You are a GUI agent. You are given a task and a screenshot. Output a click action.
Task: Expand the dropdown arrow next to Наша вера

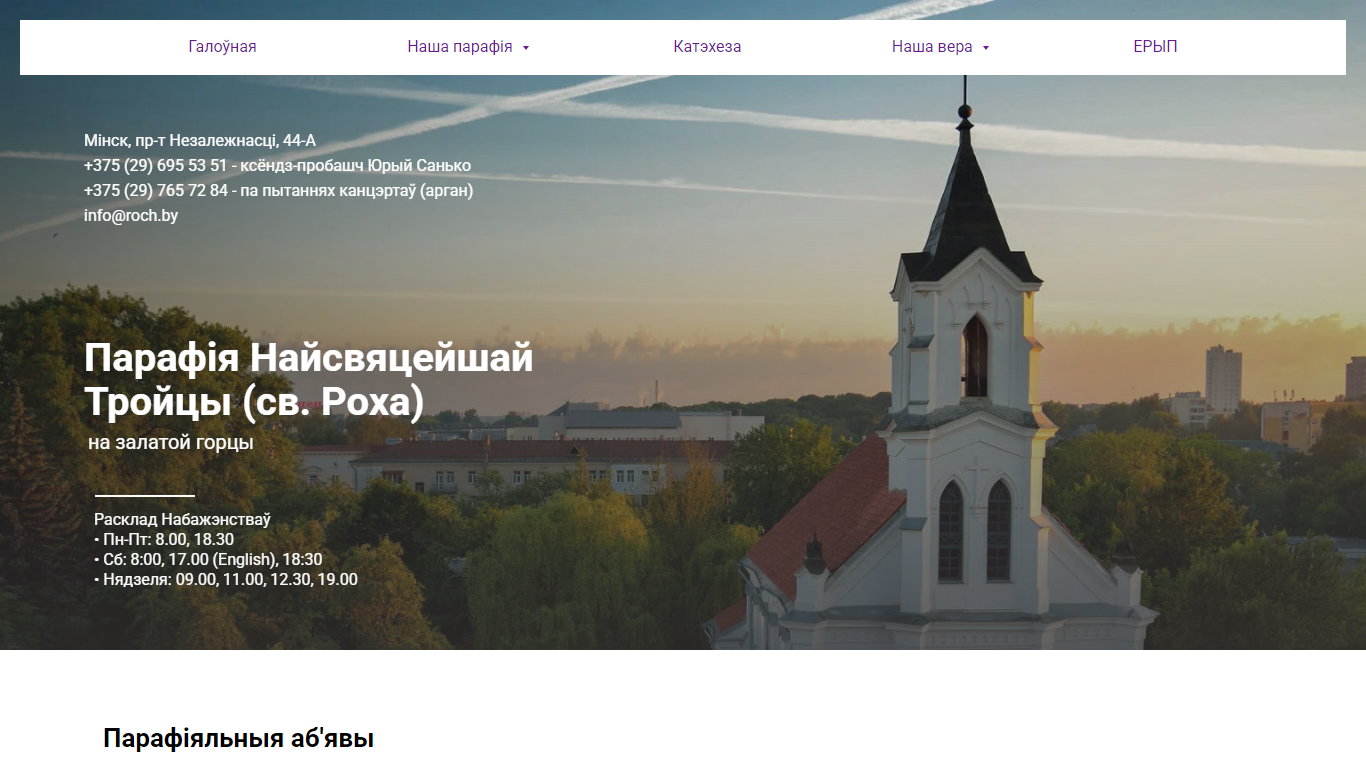tap(986, 48)
